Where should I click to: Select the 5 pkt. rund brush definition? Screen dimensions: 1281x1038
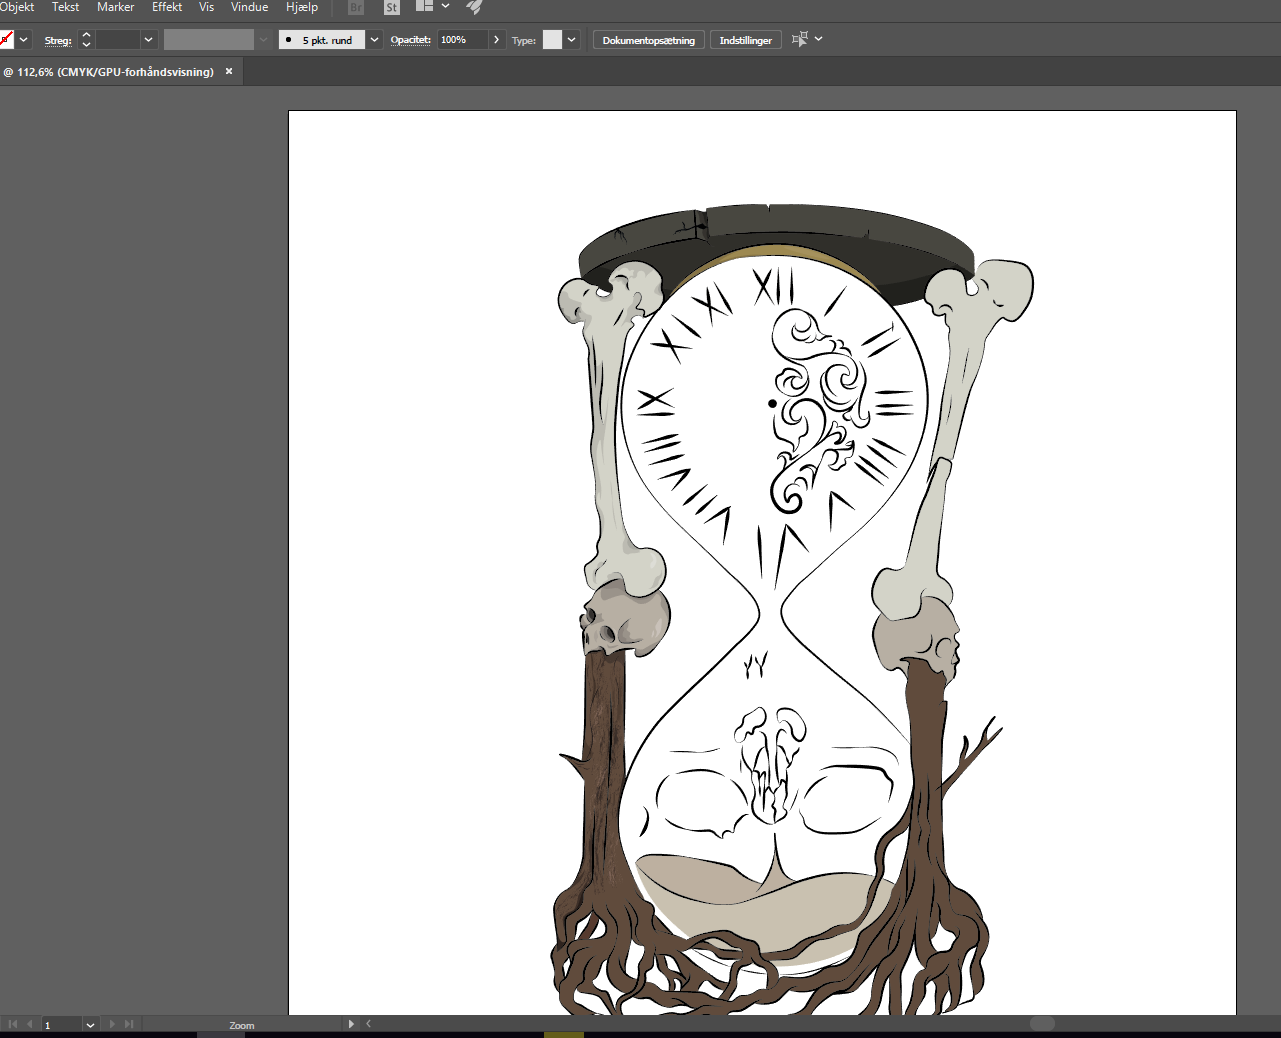coord(322,40)
